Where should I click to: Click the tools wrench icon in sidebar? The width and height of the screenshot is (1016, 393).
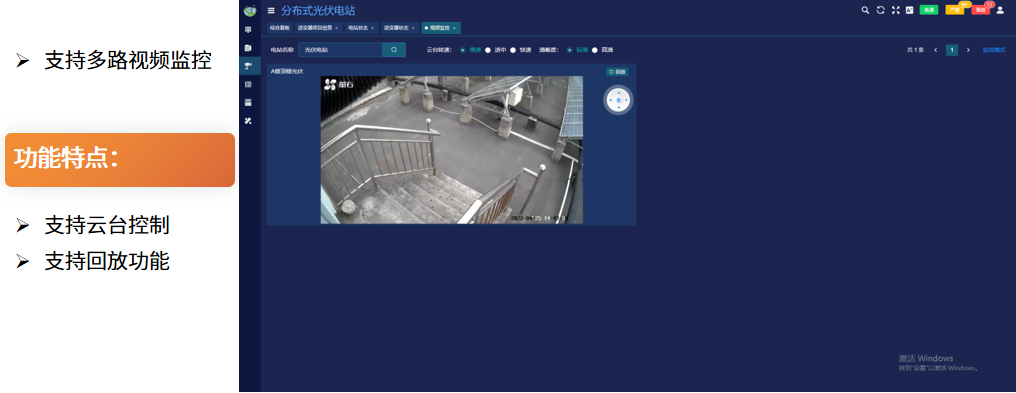248,120
